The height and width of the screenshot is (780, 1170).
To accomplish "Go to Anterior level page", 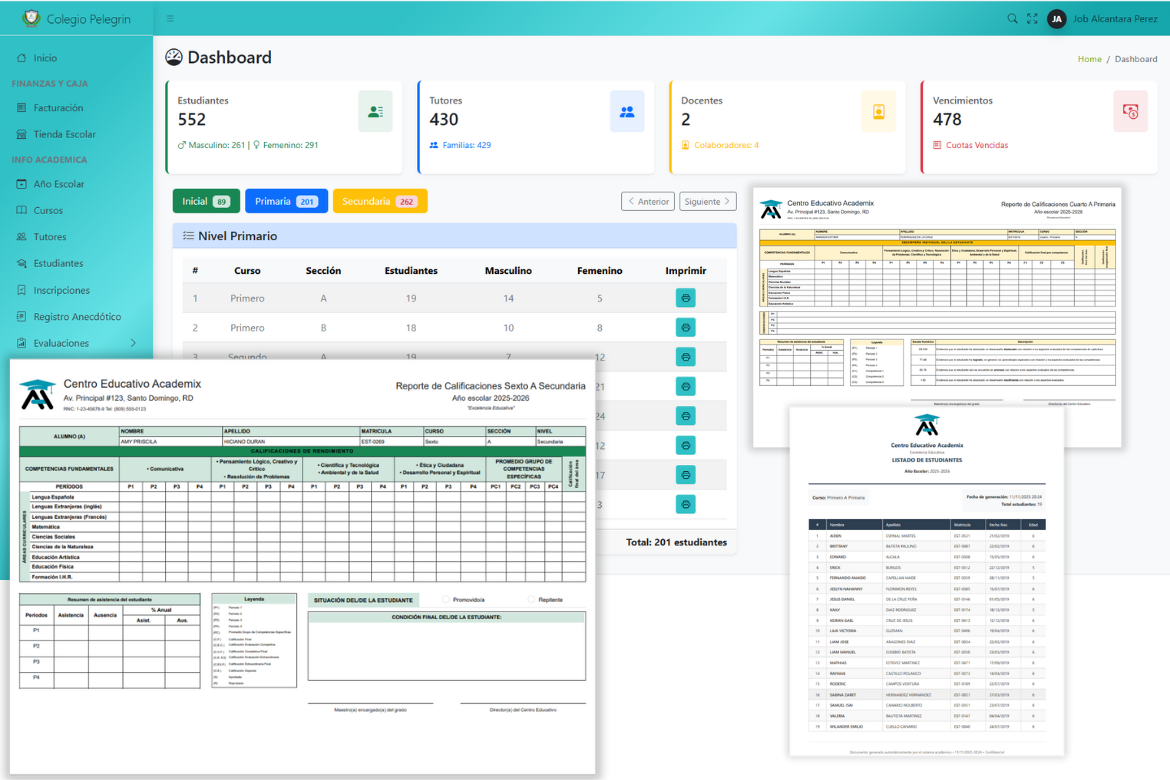I will pyautogui.click(x=647, y=201).
